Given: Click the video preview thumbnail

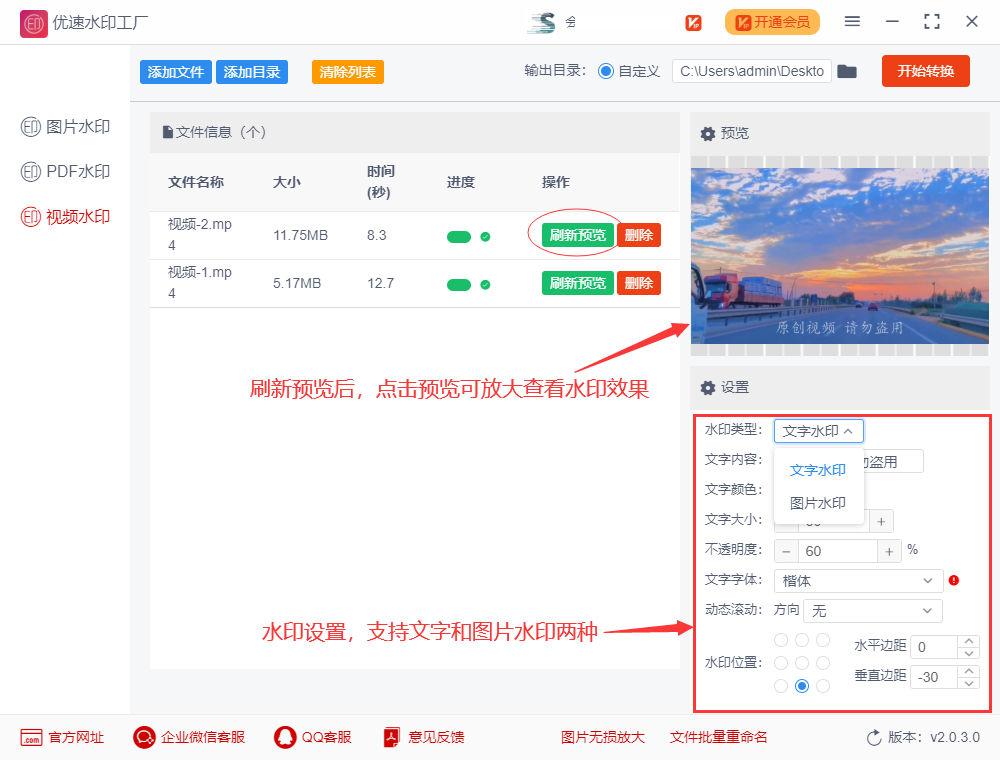Looking at the screenshot, I should point(840,252).
